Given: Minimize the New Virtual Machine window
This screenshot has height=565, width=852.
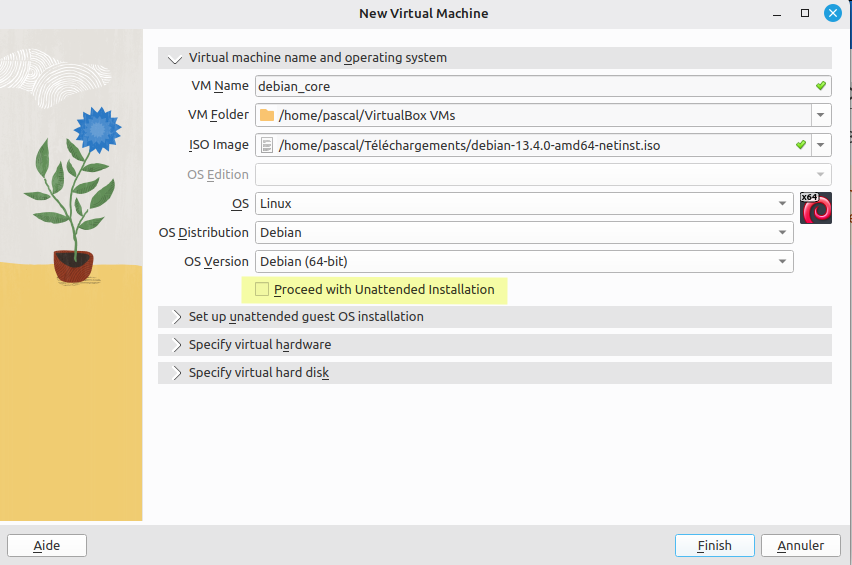Looking at the screenshot, I should (776, 14).
